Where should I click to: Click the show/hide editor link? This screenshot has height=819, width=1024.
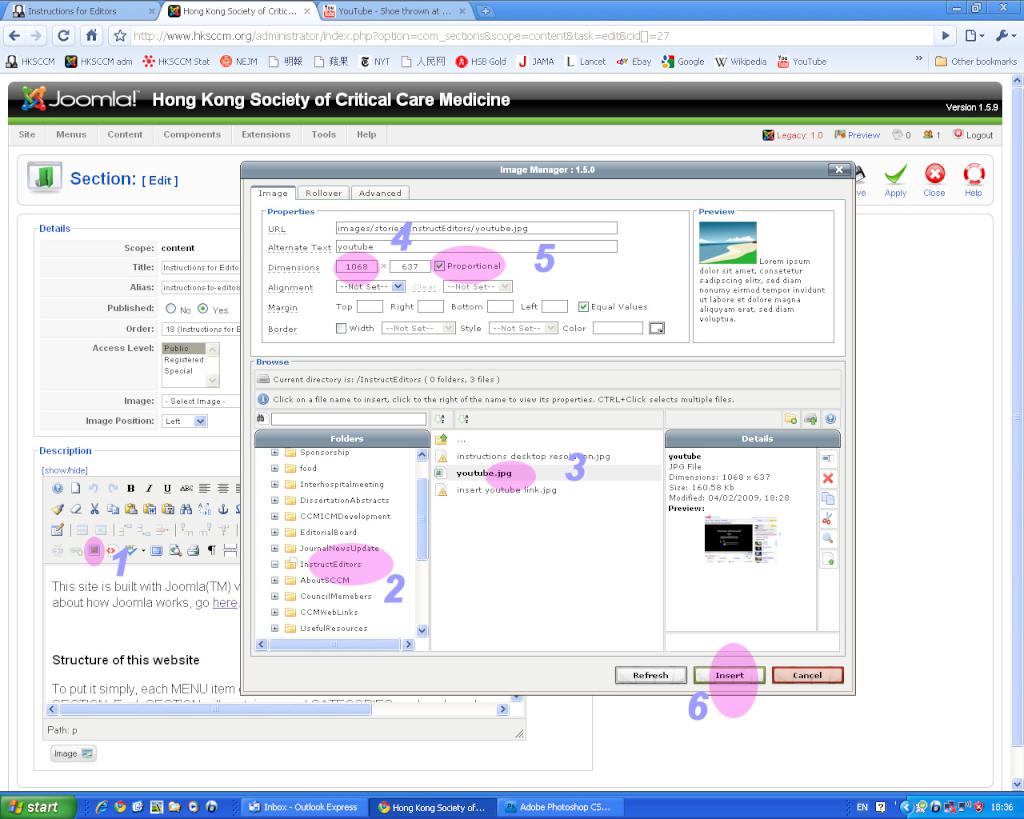click(x=65, y=470)
